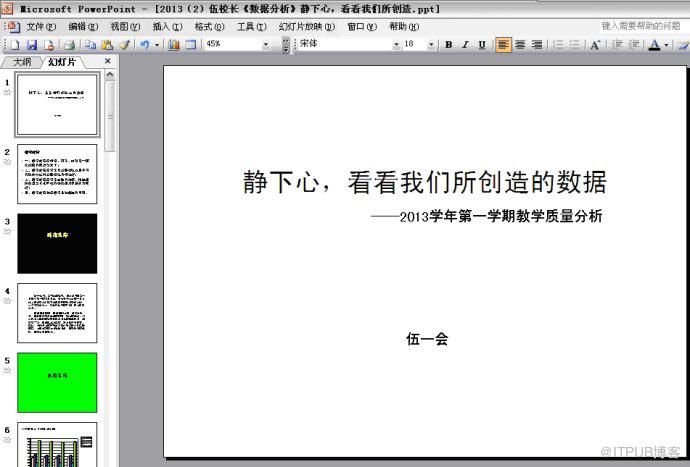Open the 文件 menu
The image size is (690, 467).
pyautogui.click(x=41, y=27)
